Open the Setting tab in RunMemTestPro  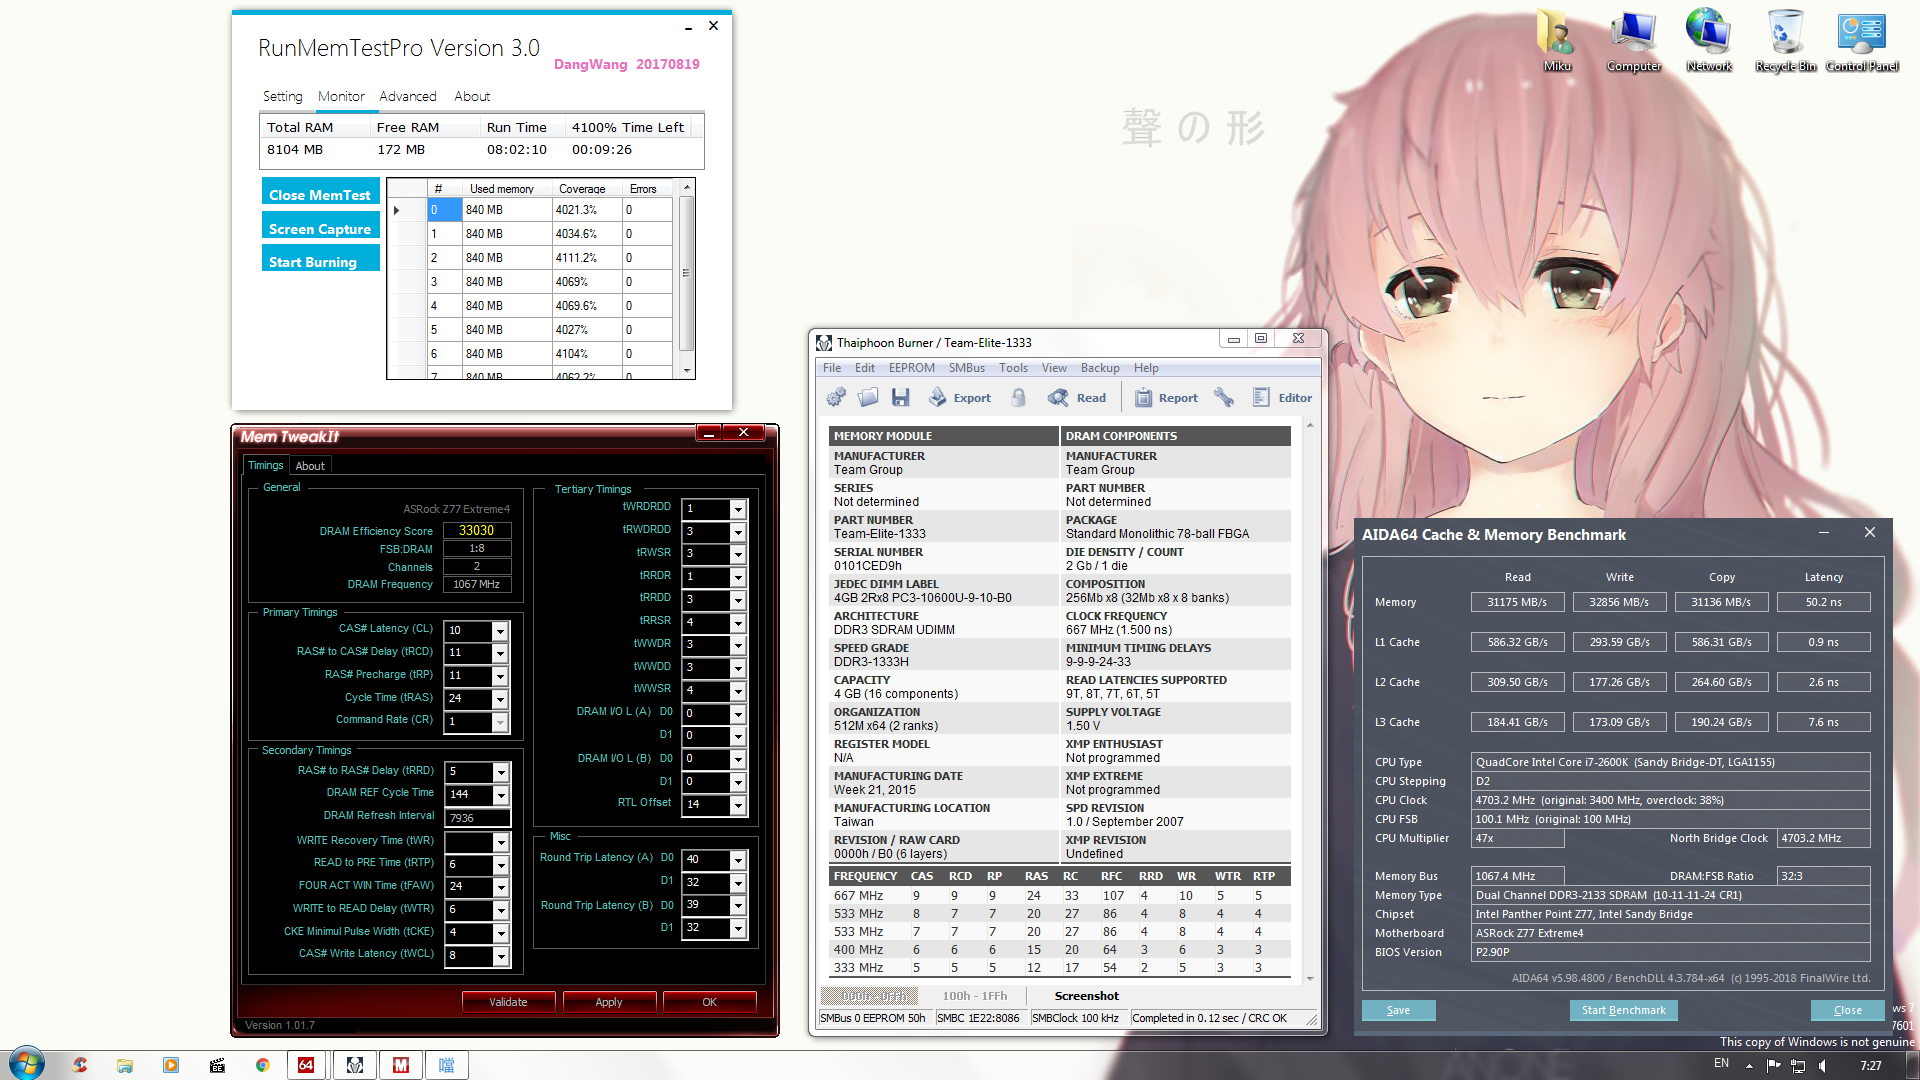click(282, 97)
